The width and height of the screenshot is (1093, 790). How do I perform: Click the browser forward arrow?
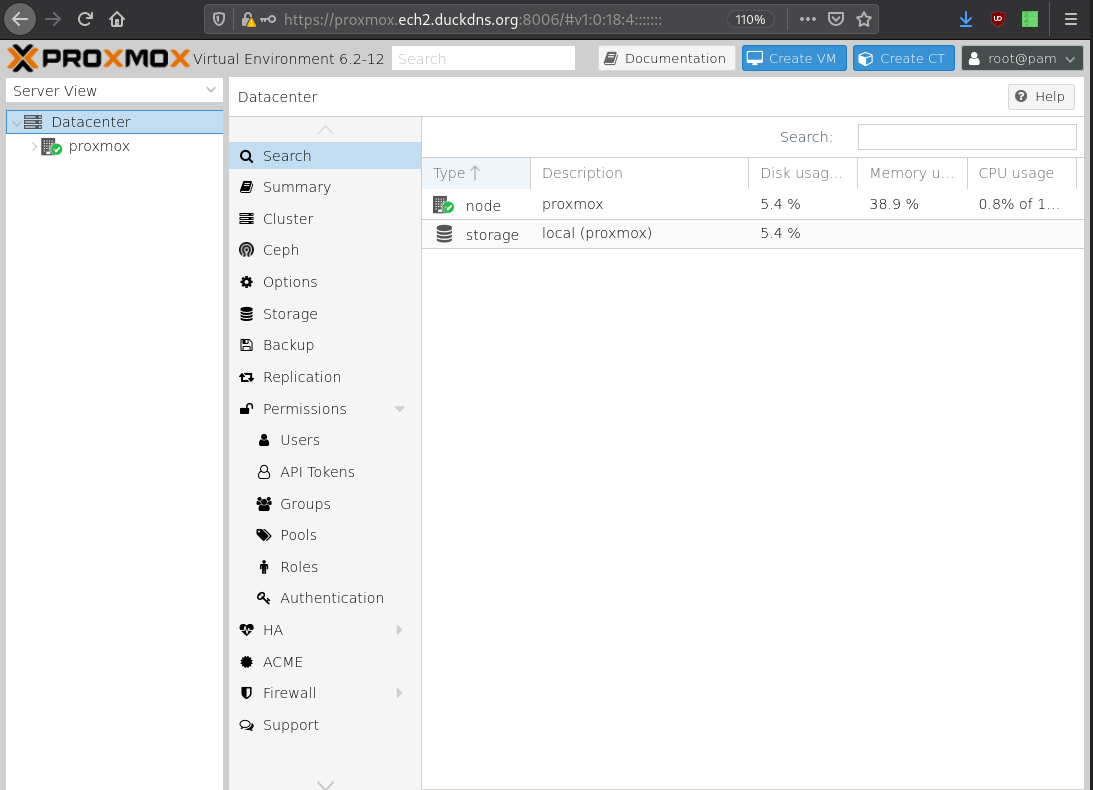(x=52, y=19)
